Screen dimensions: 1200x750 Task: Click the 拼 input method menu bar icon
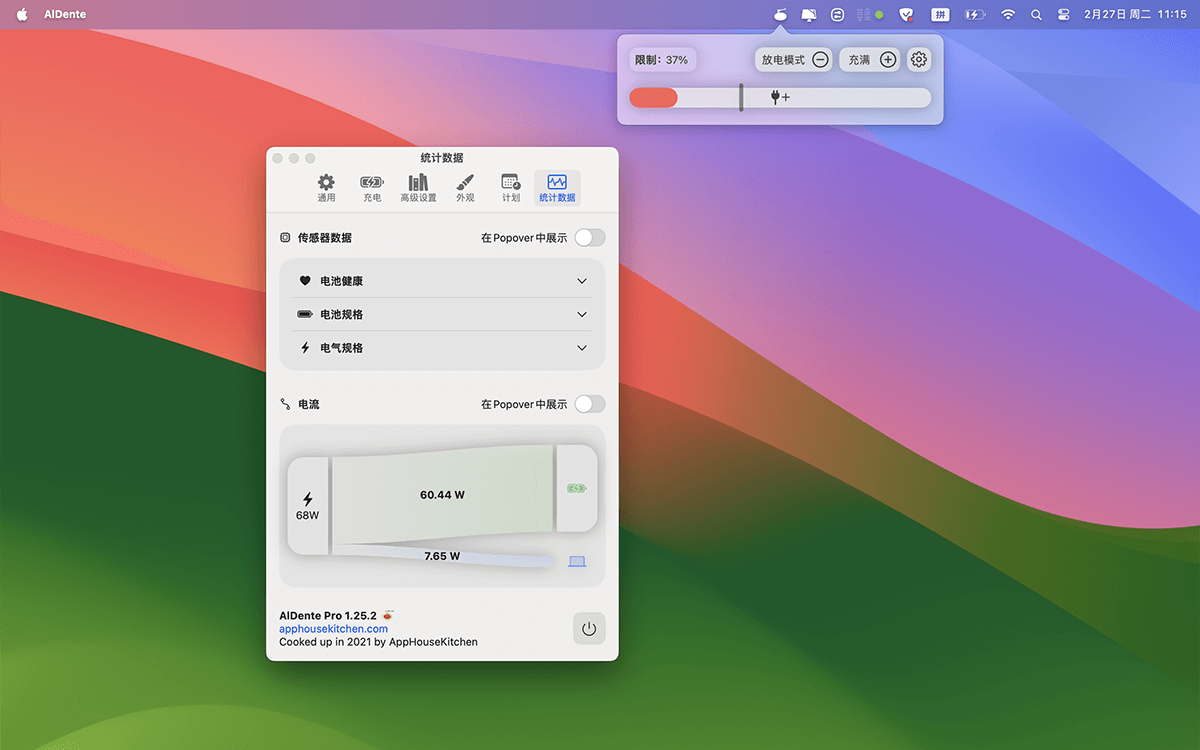coord(941,15)
